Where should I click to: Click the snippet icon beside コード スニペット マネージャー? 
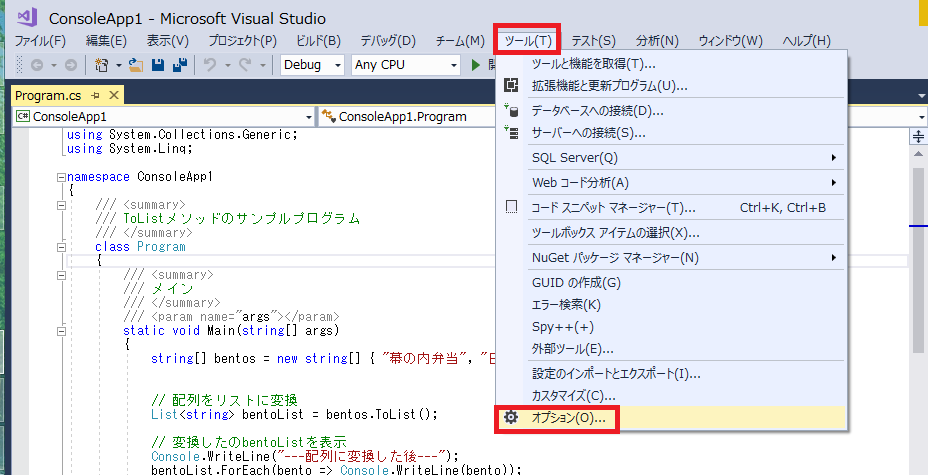(511, 207)
